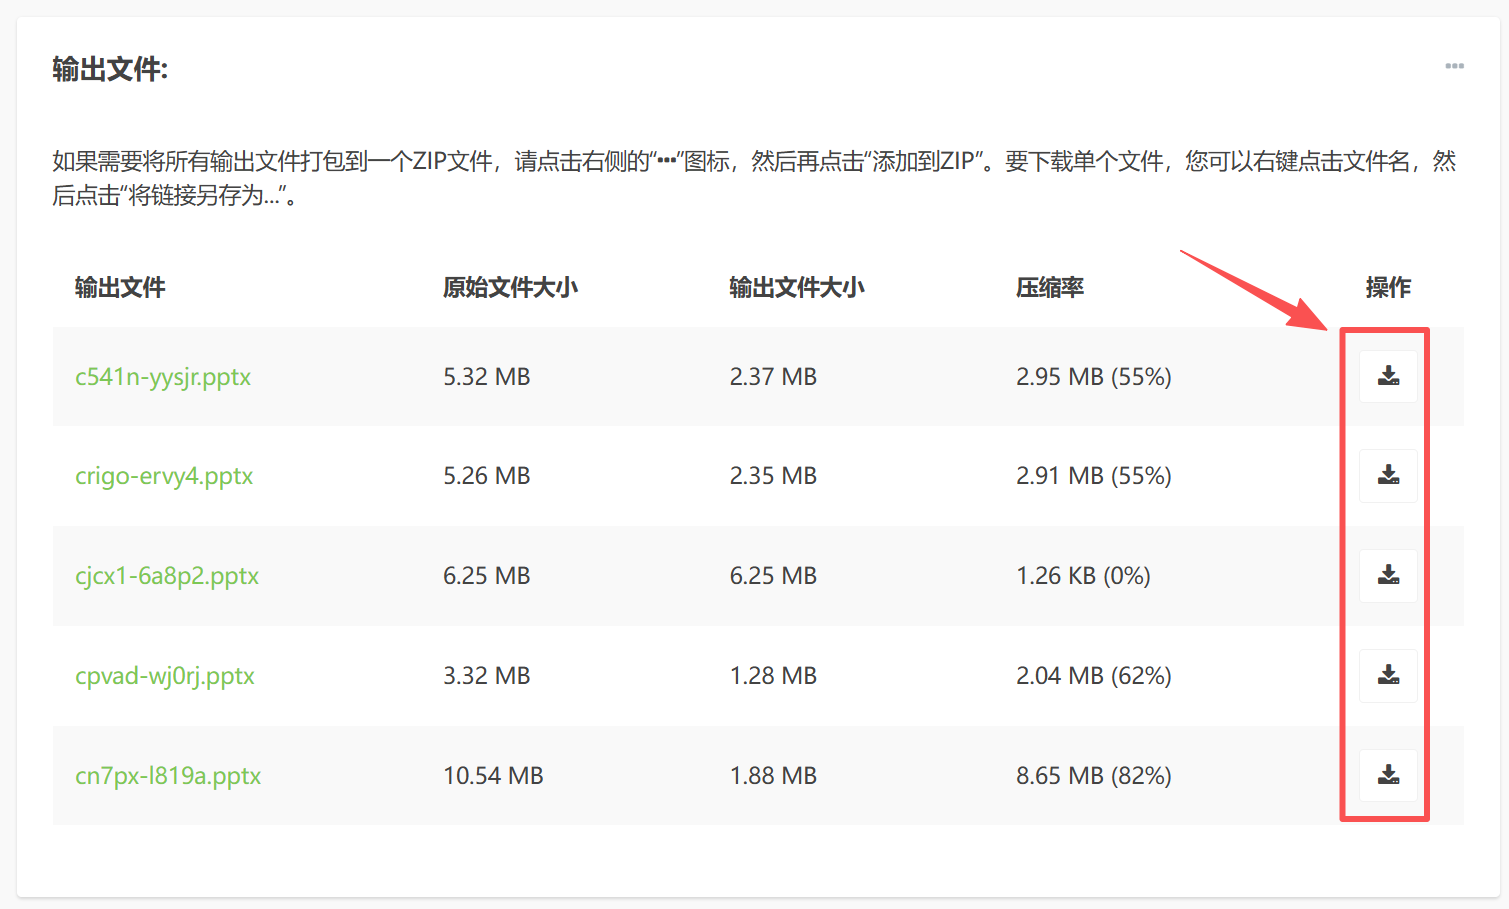Download the c541n-yysjr.pptx file via its download icon

(x=1388, y=375)
